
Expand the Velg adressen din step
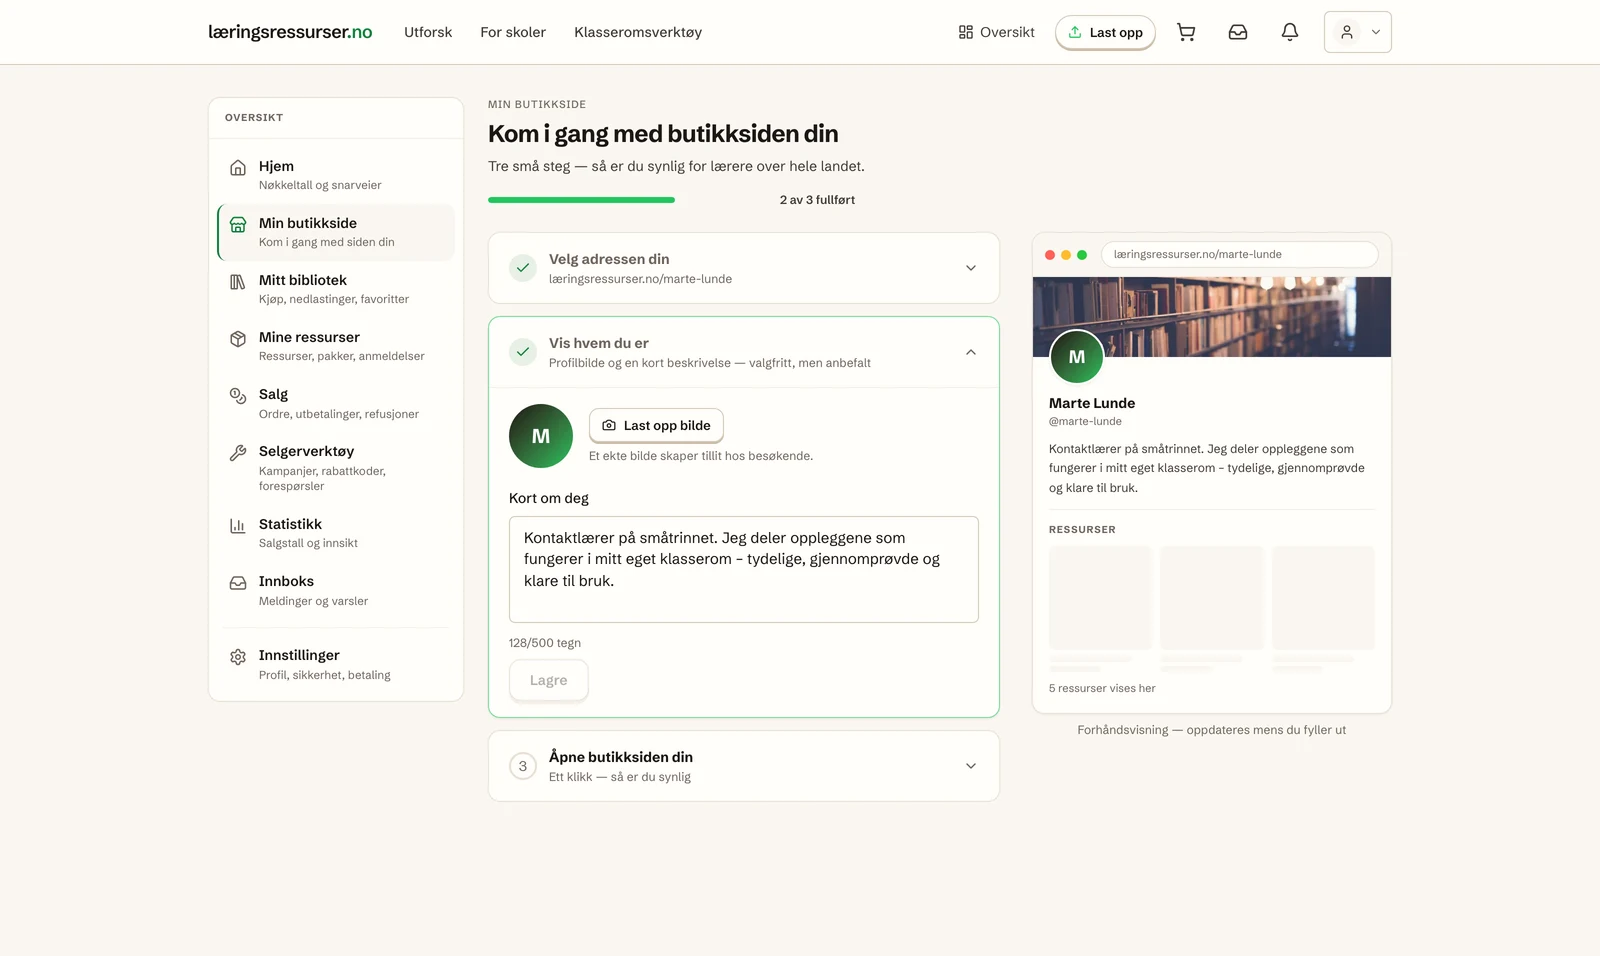click(744, 268)
